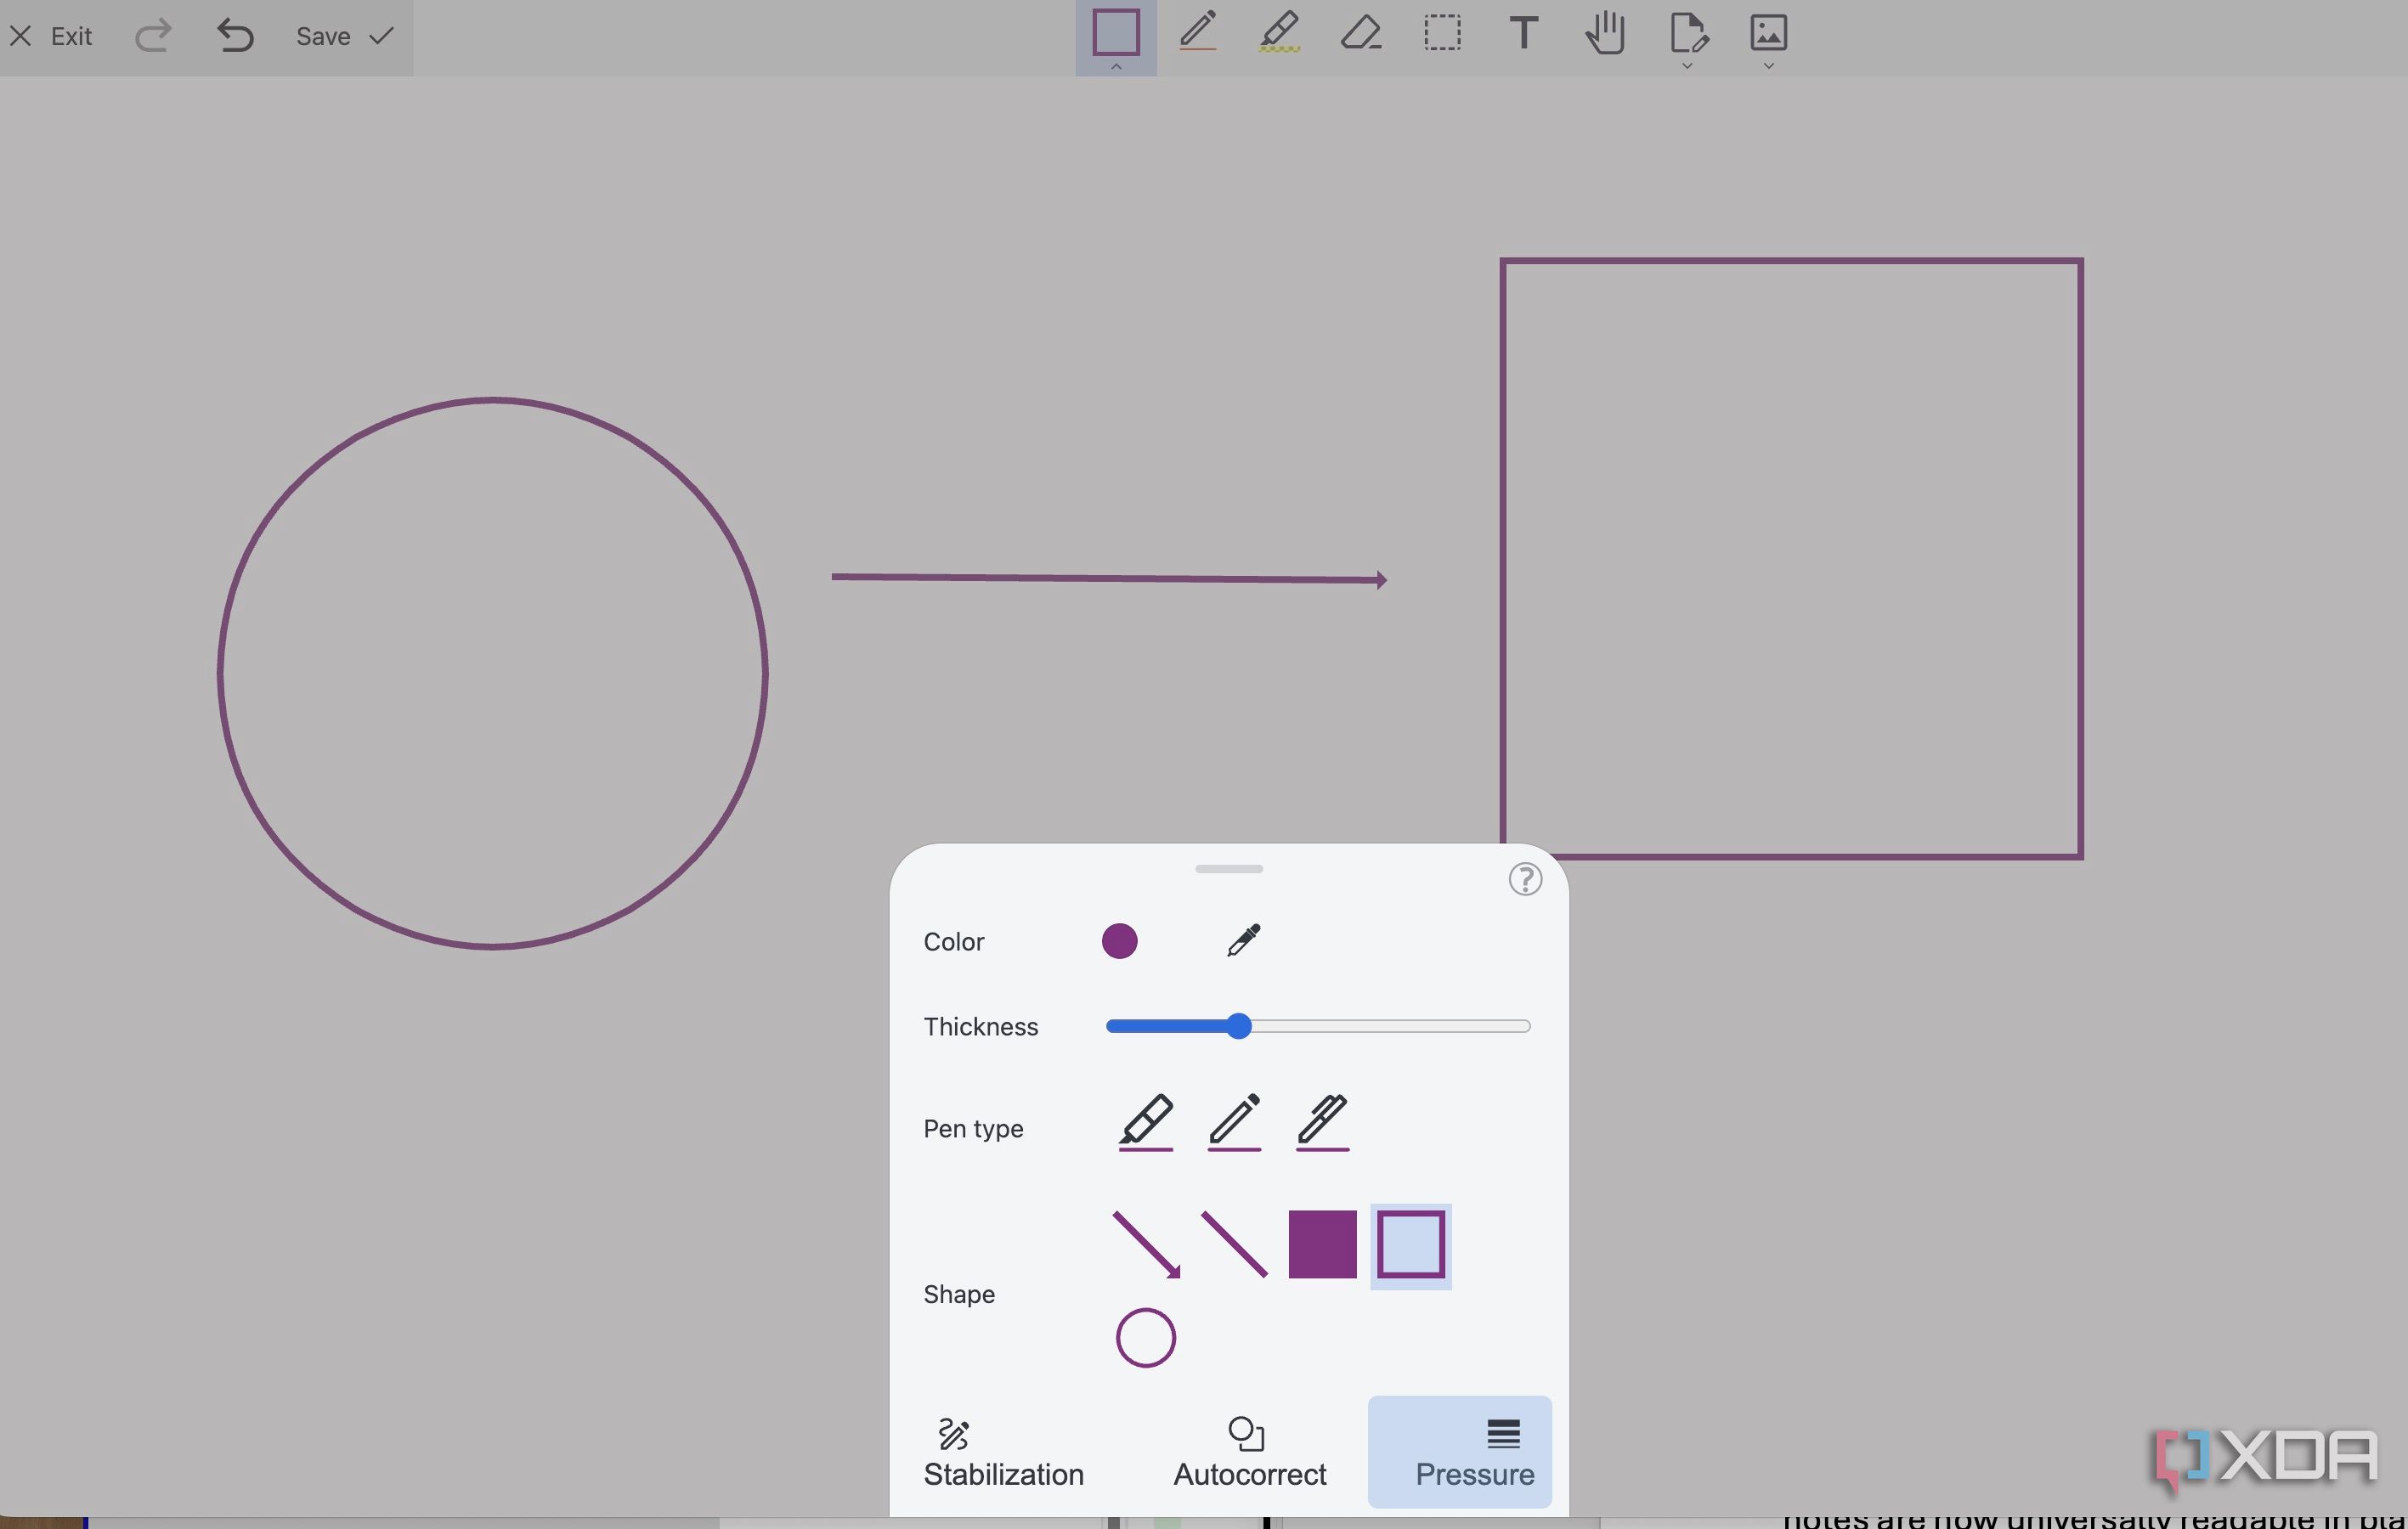Pick a color with the eyedropper

click(1243, 940)
